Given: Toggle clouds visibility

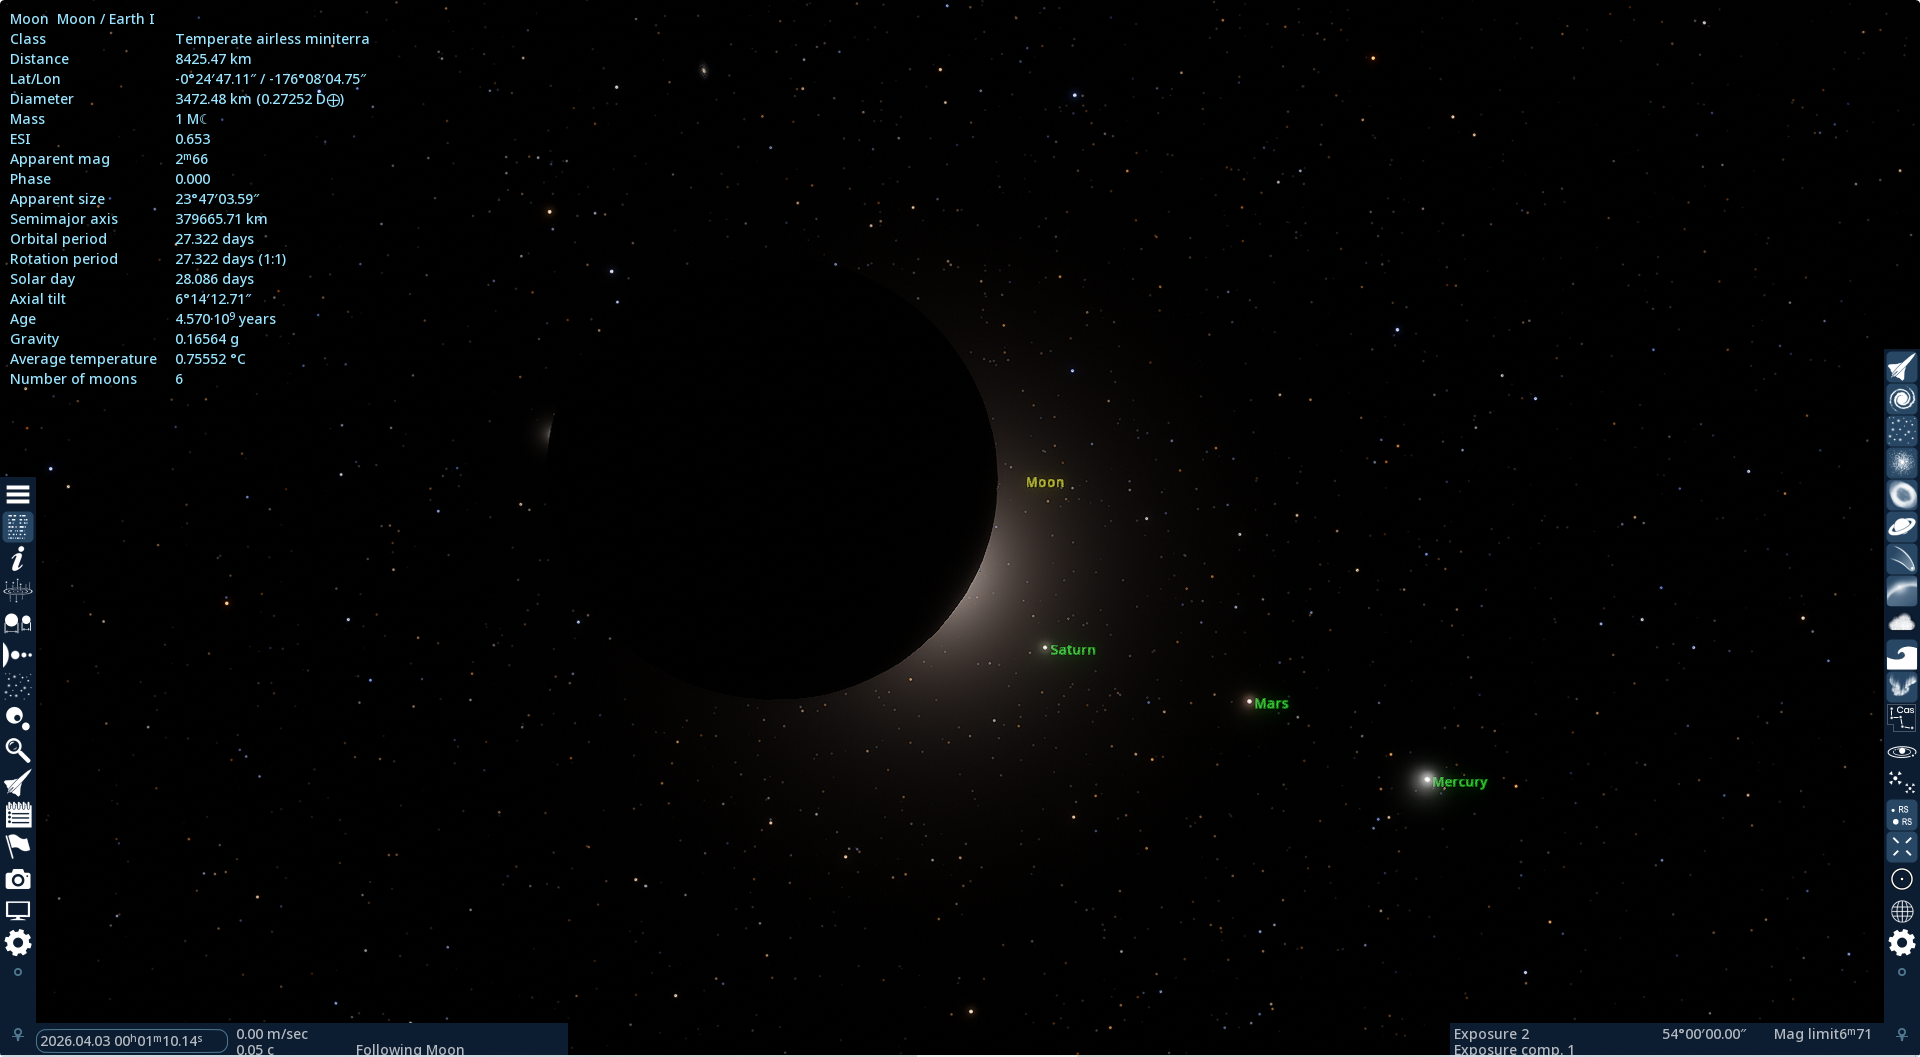Looking at the screenshot, I should (1902, 623).
